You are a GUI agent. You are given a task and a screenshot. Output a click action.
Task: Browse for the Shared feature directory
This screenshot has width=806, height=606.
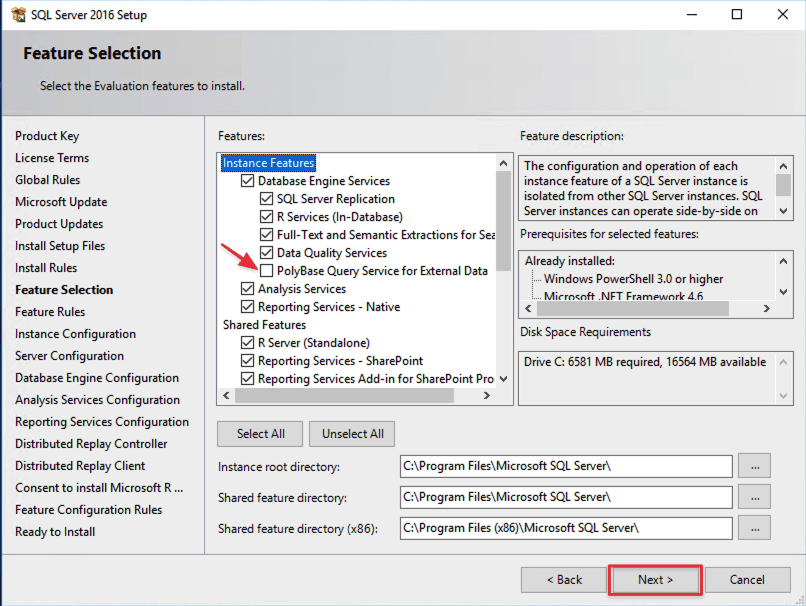pos(754,496)
